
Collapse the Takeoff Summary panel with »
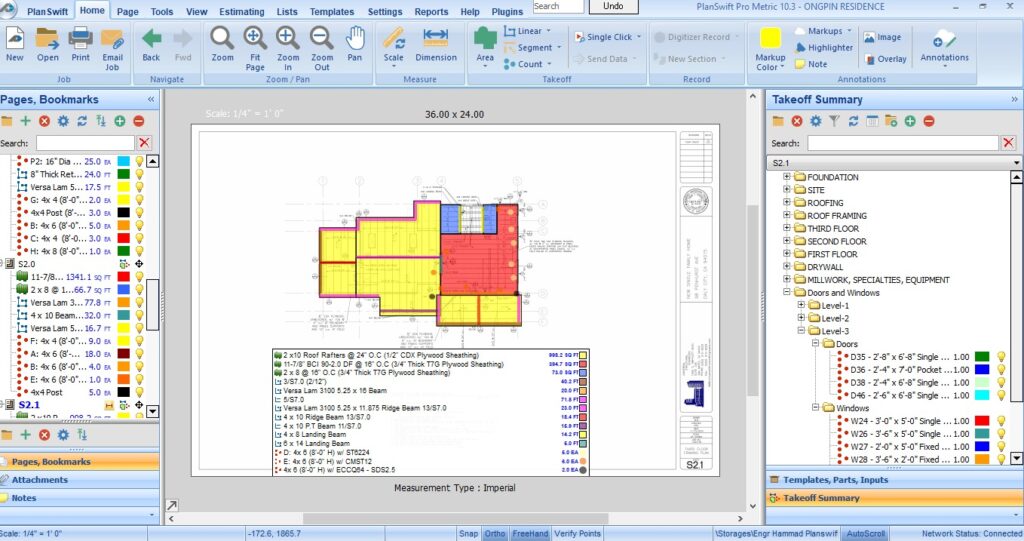[1014, 99]
